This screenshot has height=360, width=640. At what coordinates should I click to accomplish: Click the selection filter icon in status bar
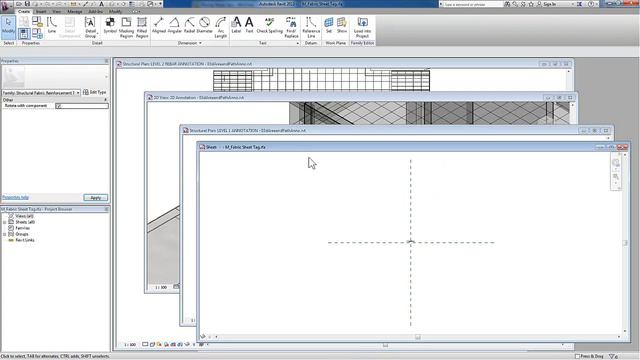coord(613,356)
